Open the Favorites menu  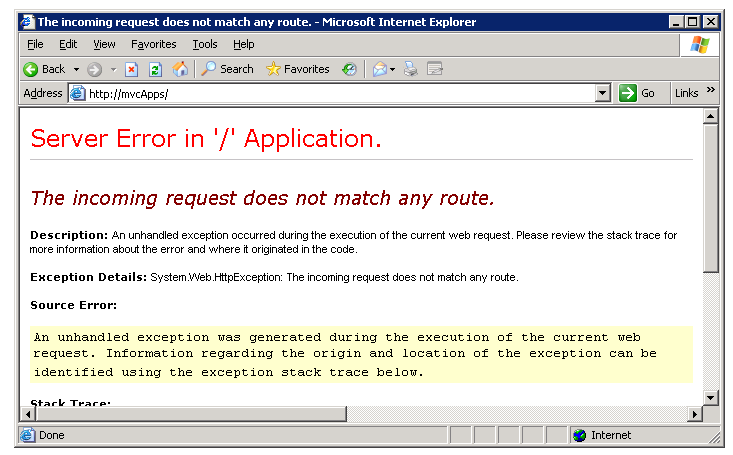point(153,44)
